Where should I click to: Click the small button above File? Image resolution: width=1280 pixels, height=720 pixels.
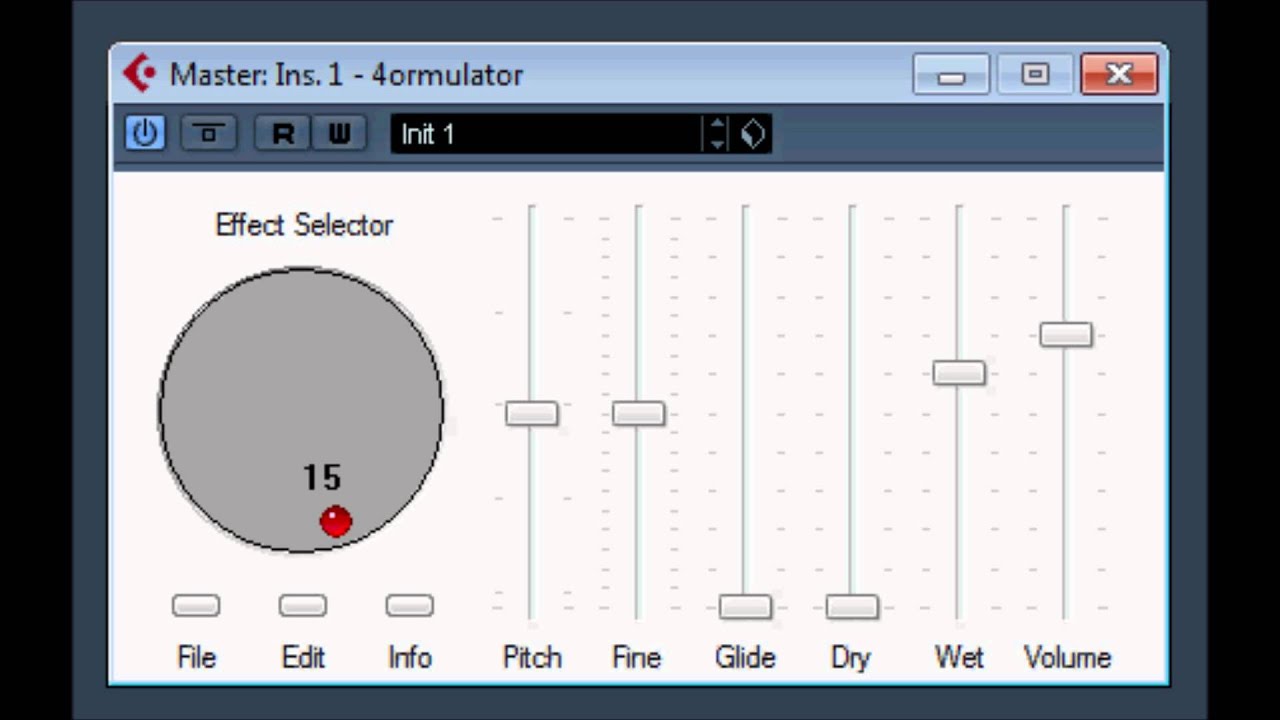click(196, 605)
